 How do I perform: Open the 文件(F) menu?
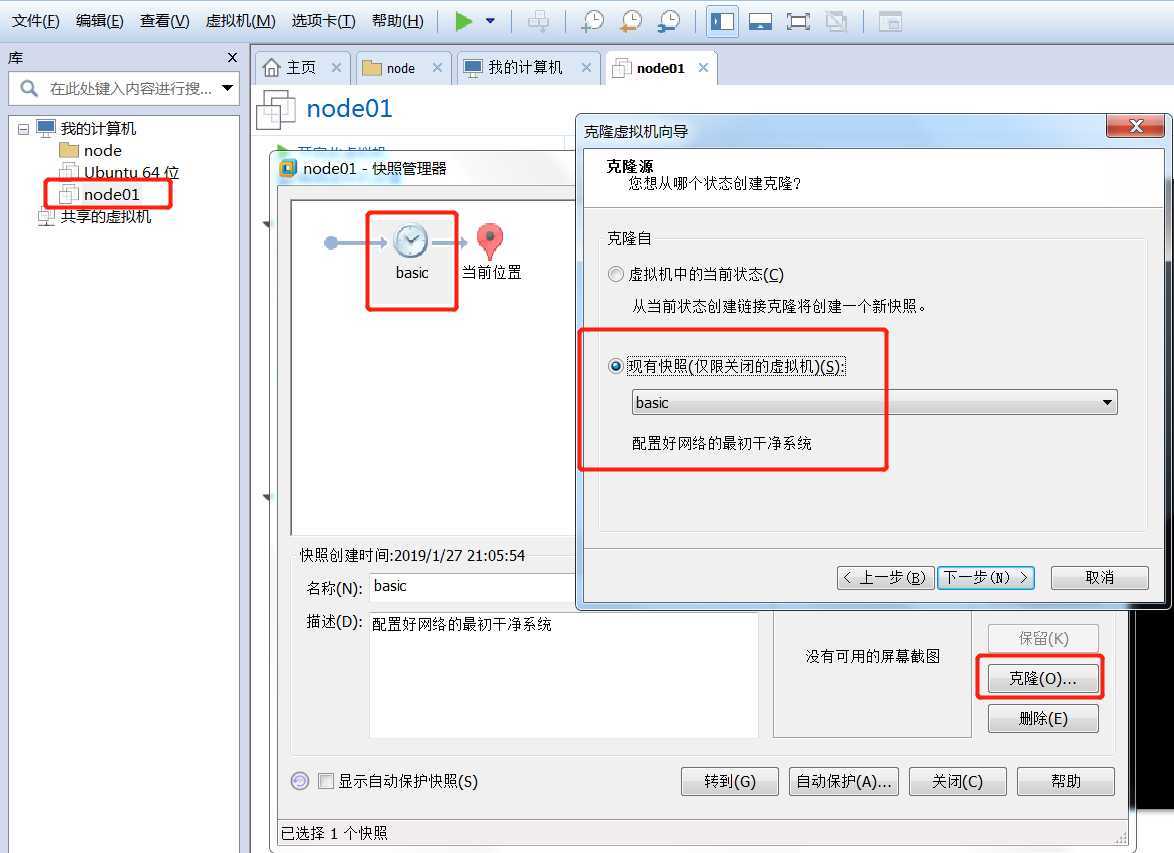pos(35,21)
